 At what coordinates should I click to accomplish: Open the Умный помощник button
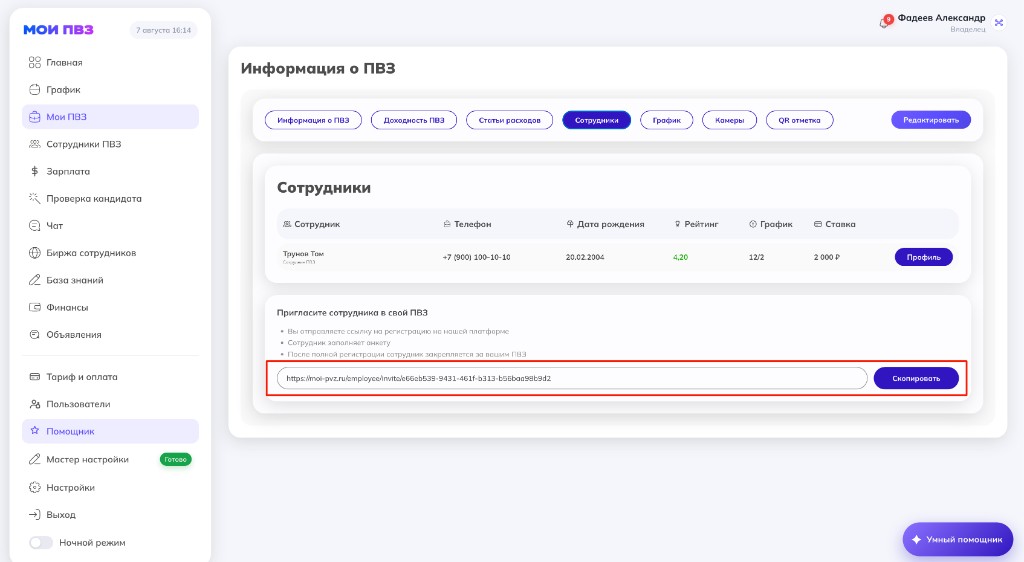click(x=957, y=540)
